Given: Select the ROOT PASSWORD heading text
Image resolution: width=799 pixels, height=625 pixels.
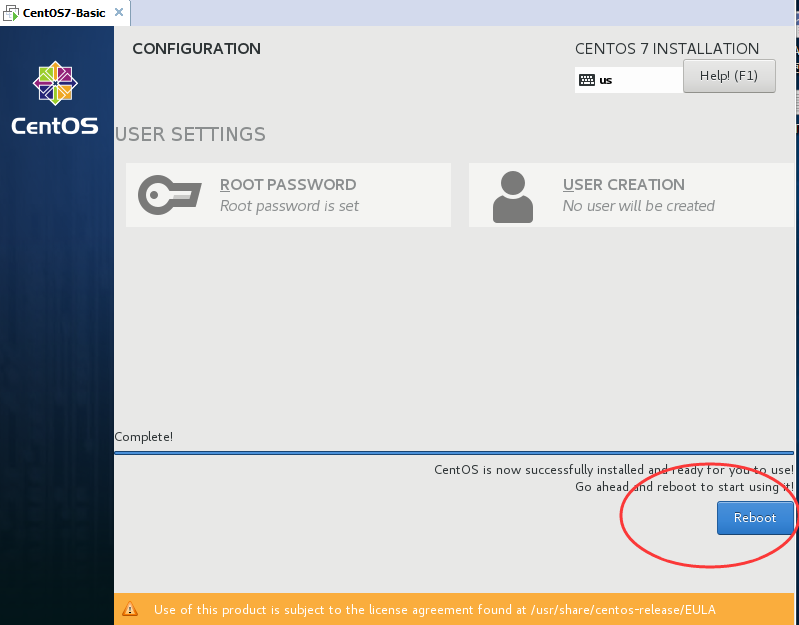Looking at the screenshot, I should (288, 184).
